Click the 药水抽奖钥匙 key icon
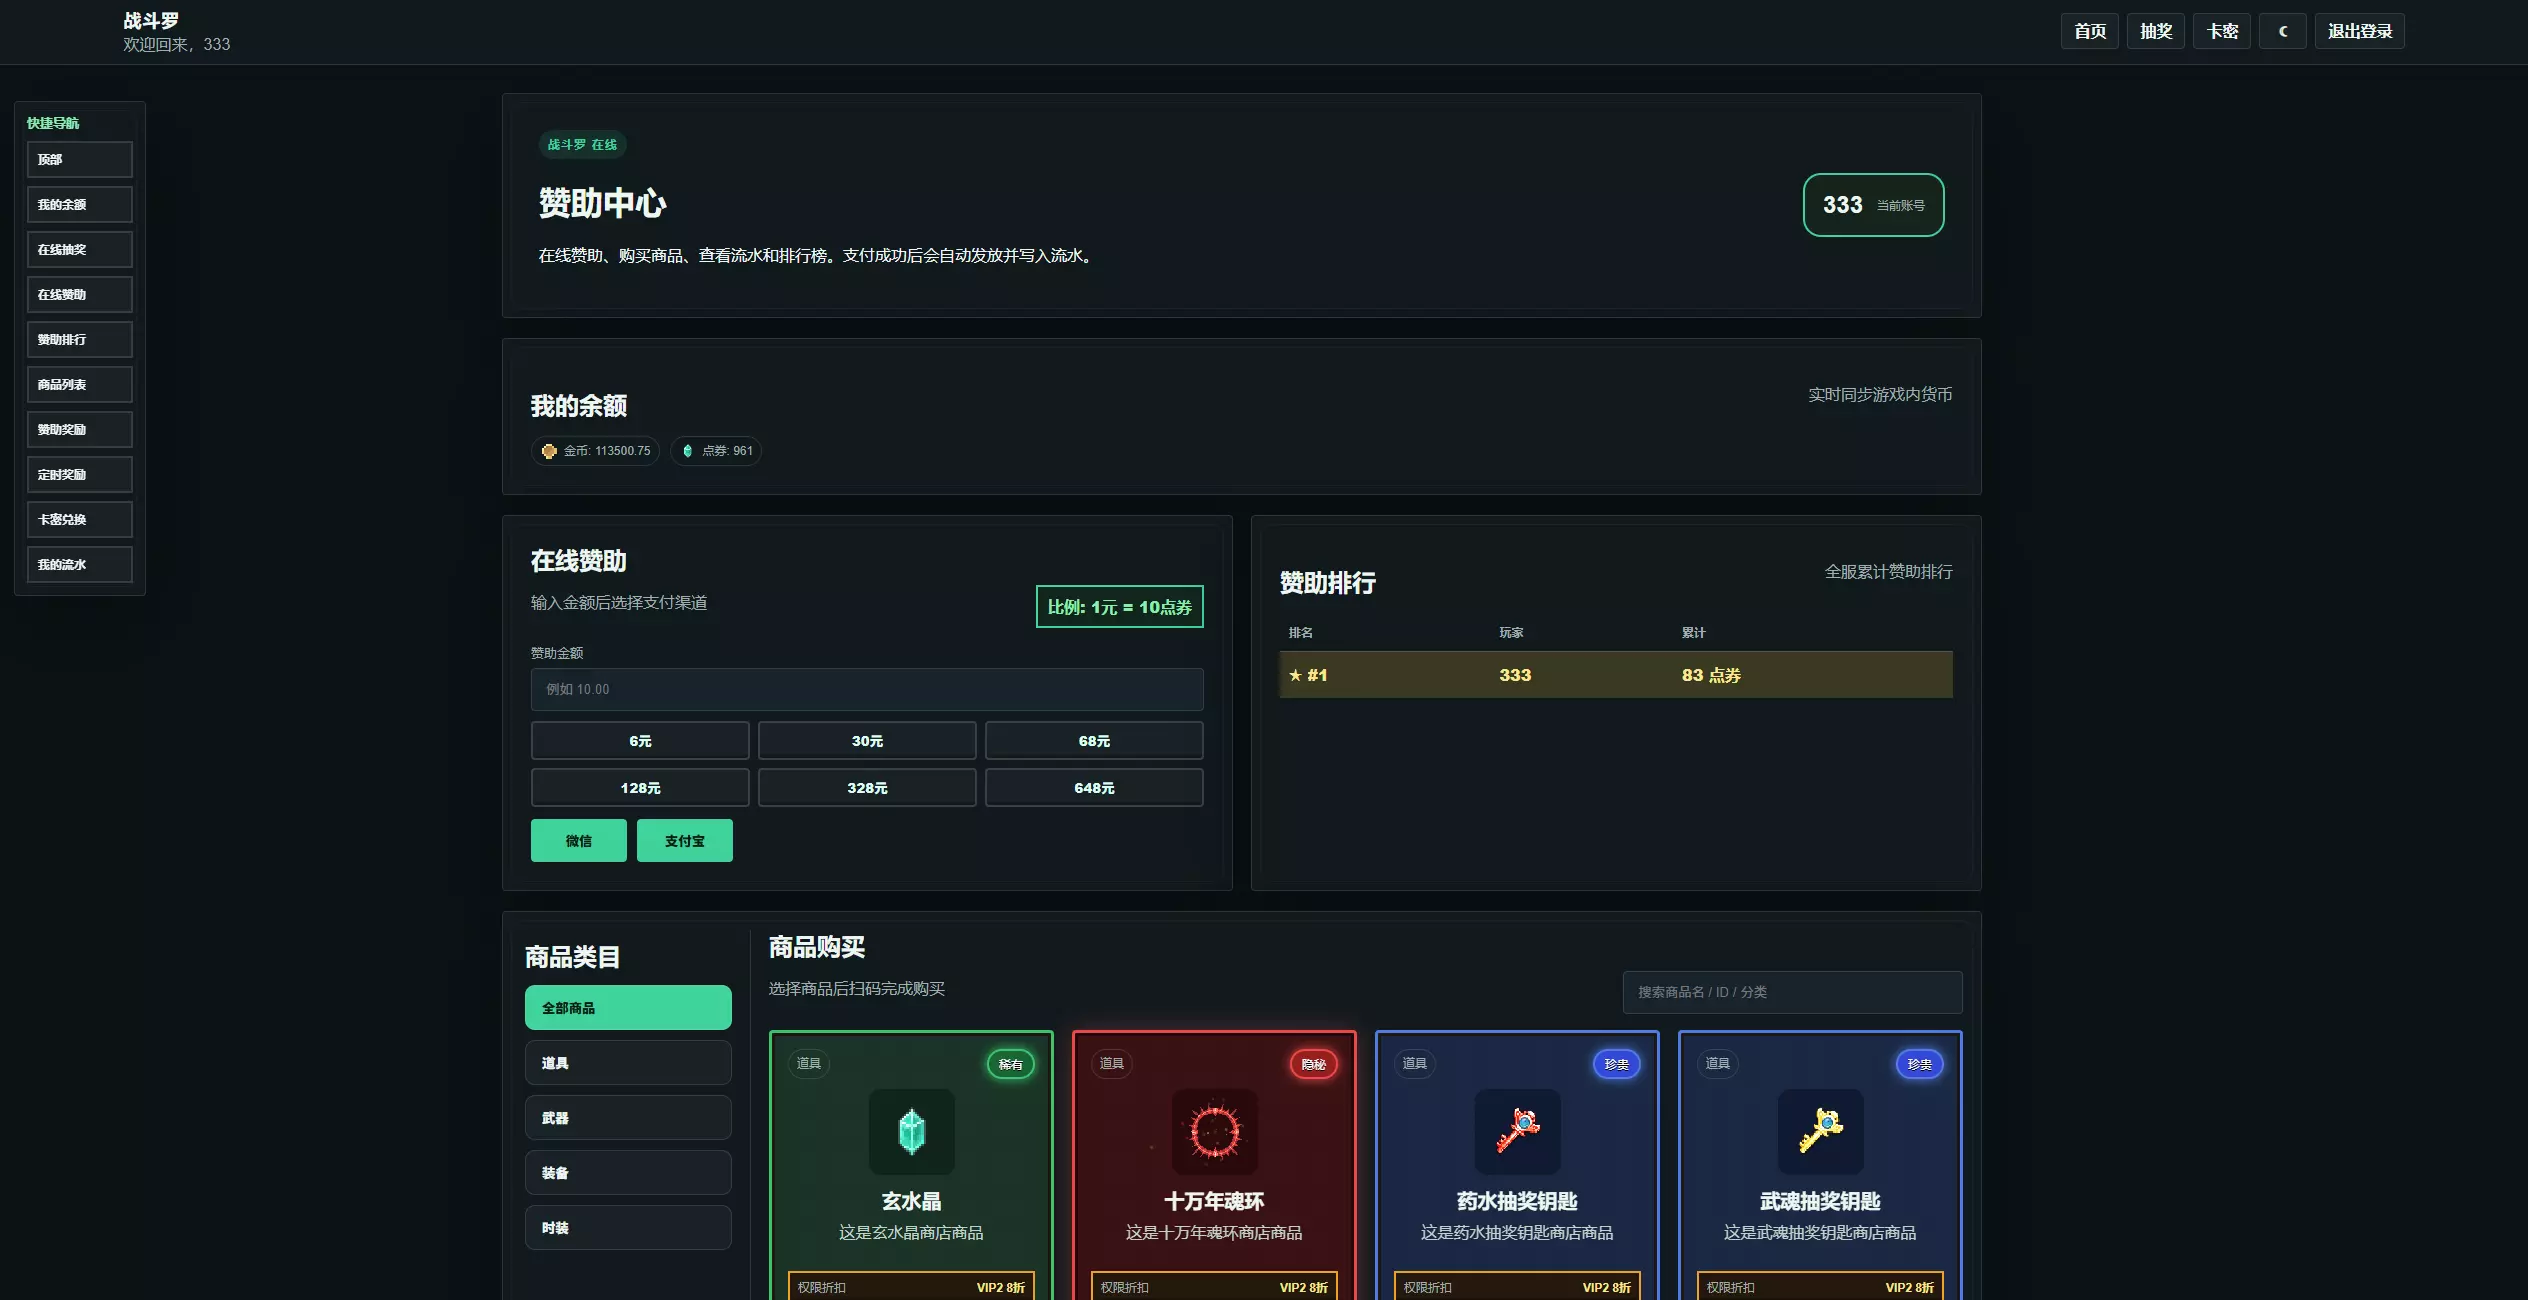The height and width of the screenshot is (1300, 2528). click(x=1517, y=1132)
